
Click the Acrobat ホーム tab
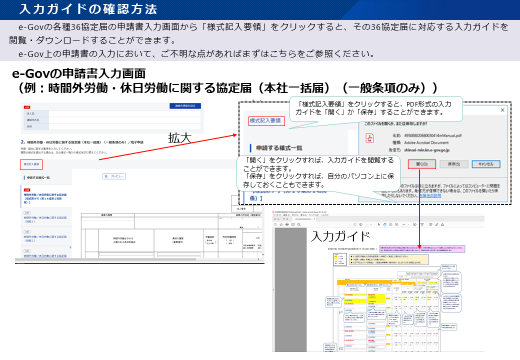(x=276, y=219)
